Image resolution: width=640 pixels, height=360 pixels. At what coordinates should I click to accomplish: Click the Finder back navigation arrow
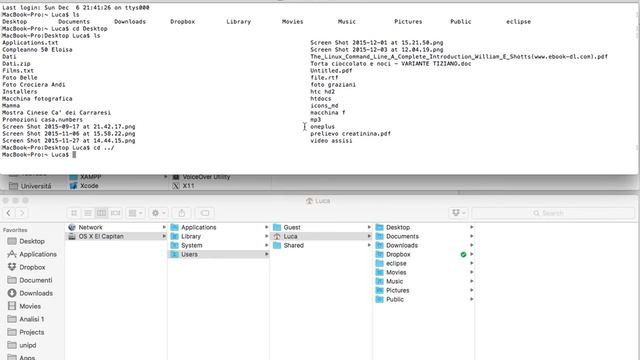click(9, 213)
